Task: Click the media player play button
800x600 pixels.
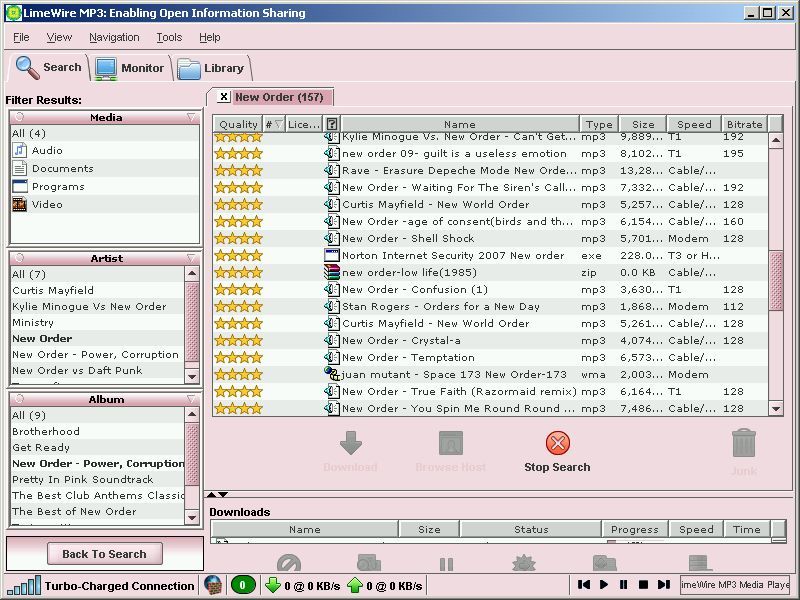Action: [604, 585]
